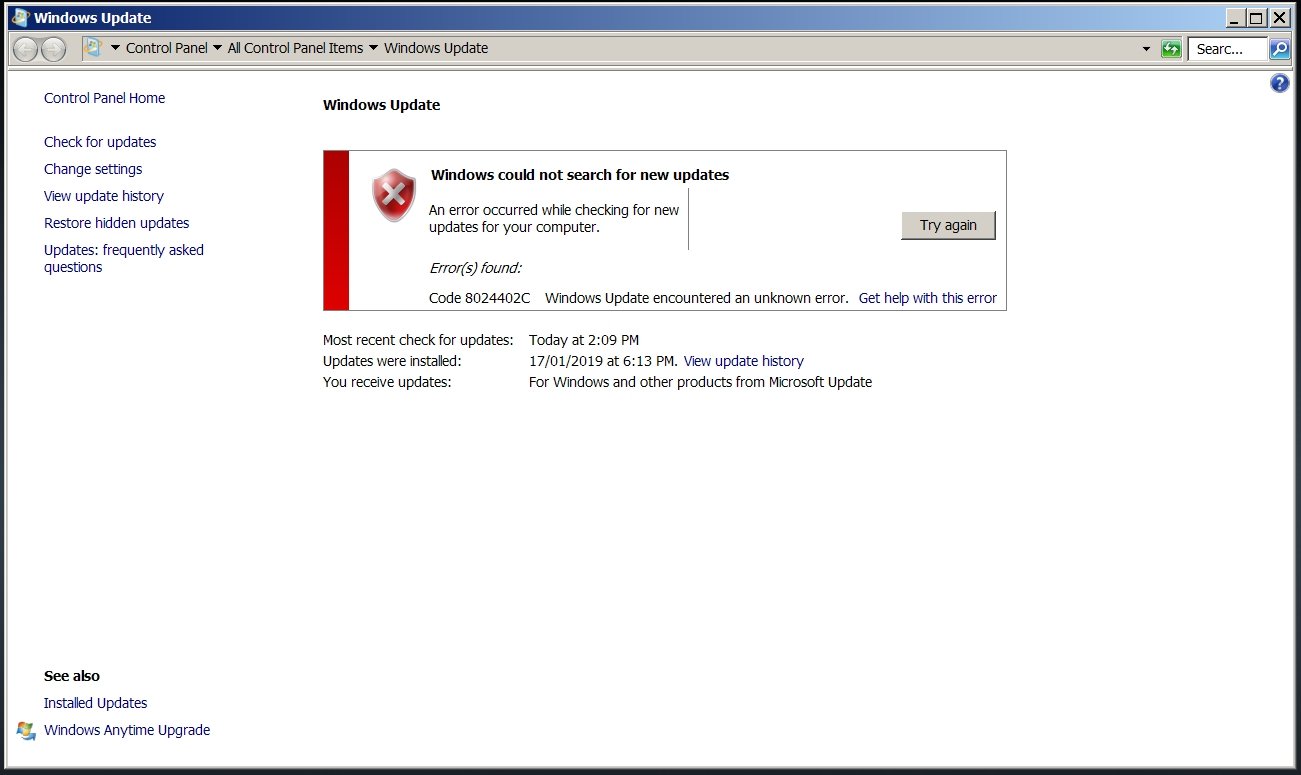
Task: Close the Windows Update window
Action: [x=1279, y=17]
